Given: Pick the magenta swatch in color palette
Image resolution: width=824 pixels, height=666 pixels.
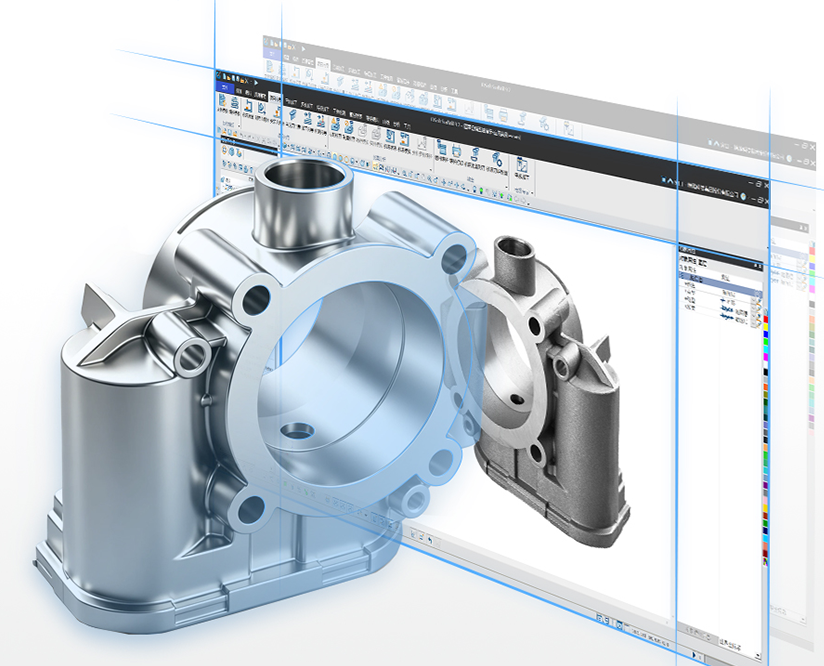Looking at the screenshot, I should [766, 357].
